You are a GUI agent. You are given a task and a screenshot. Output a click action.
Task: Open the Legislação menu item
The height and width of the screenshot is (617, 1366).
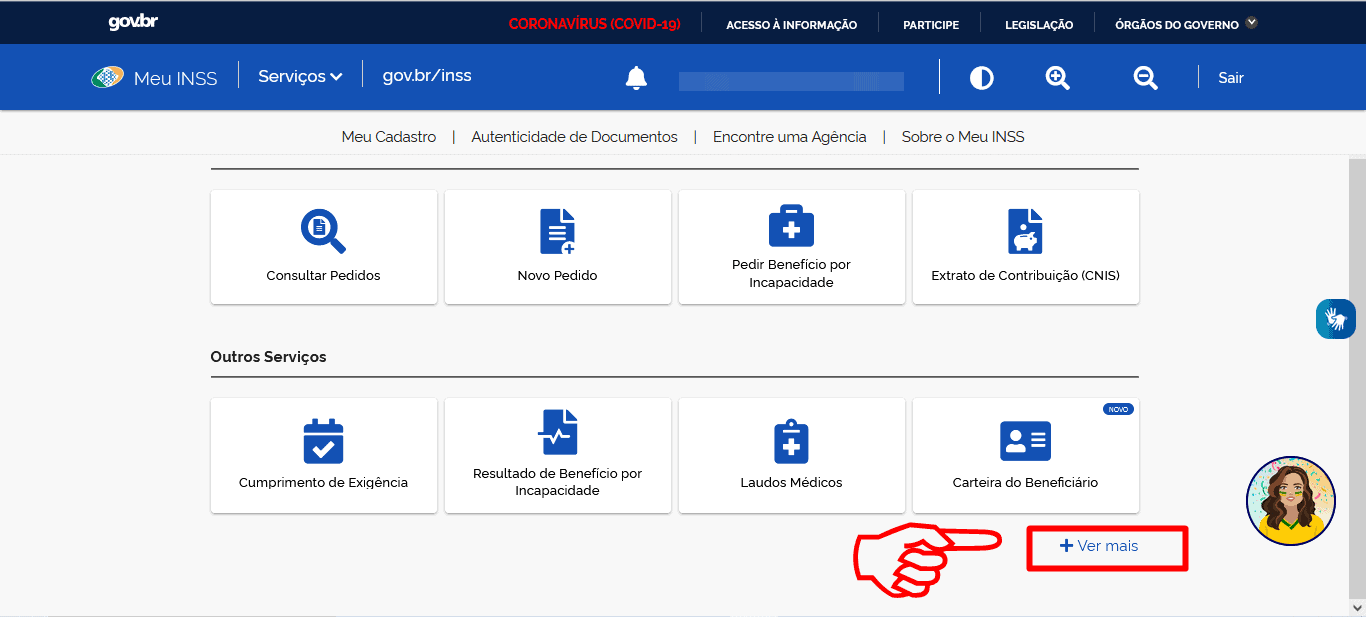1039,25
